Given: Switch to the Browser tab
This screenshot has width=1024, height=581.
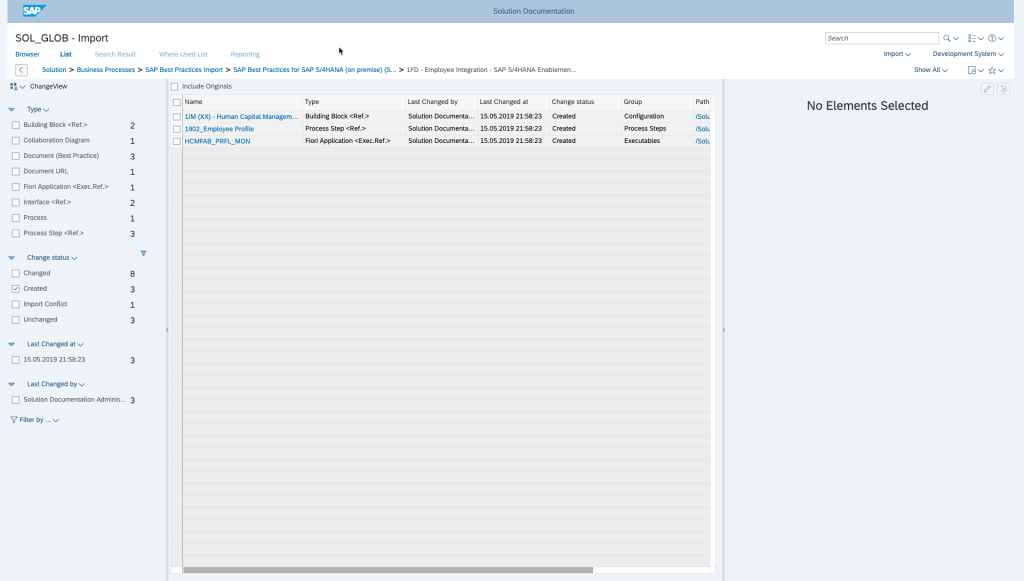Looking at the screenshot, I should (x=27, y=54).
